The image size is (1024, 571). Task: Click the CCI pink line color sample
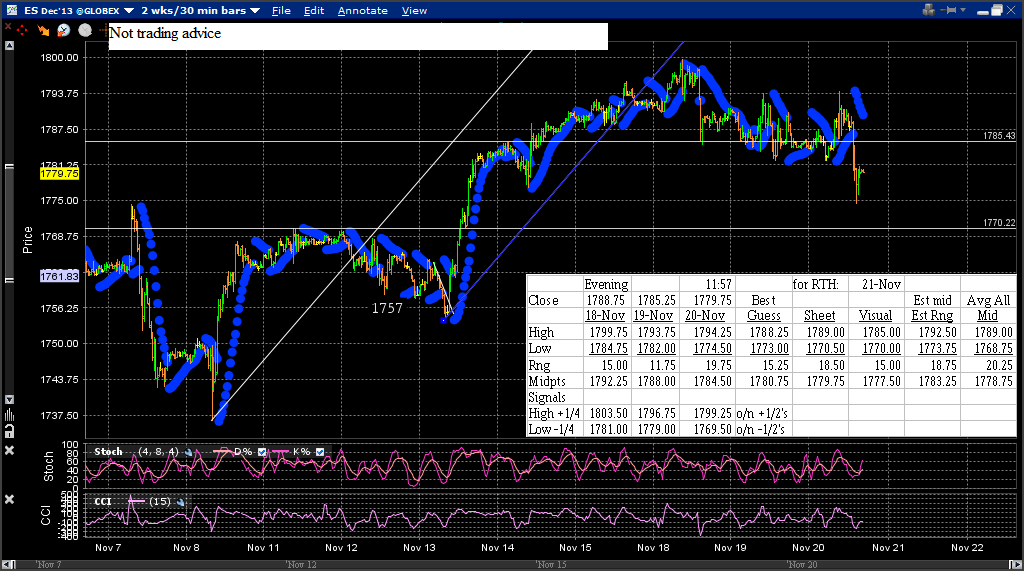click(x=136, y=502)
